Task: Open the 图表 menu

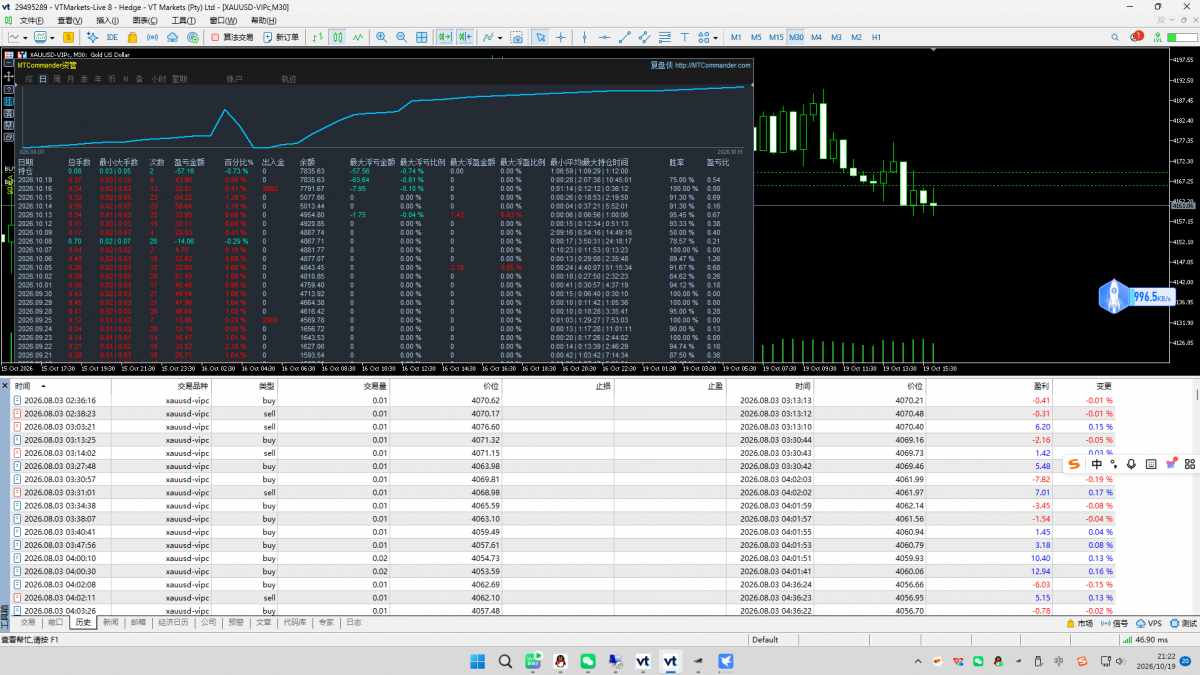Action: coord(145,20)
